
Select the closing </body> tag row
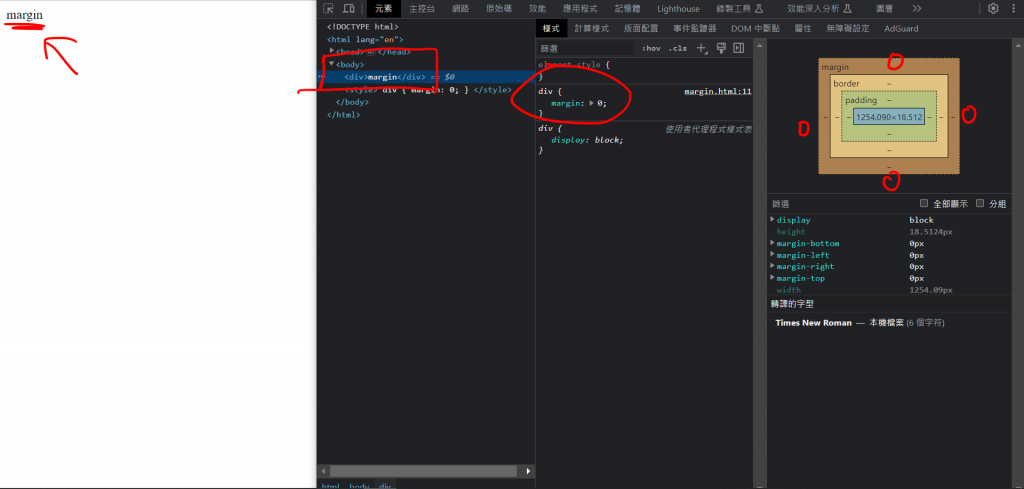426,102
